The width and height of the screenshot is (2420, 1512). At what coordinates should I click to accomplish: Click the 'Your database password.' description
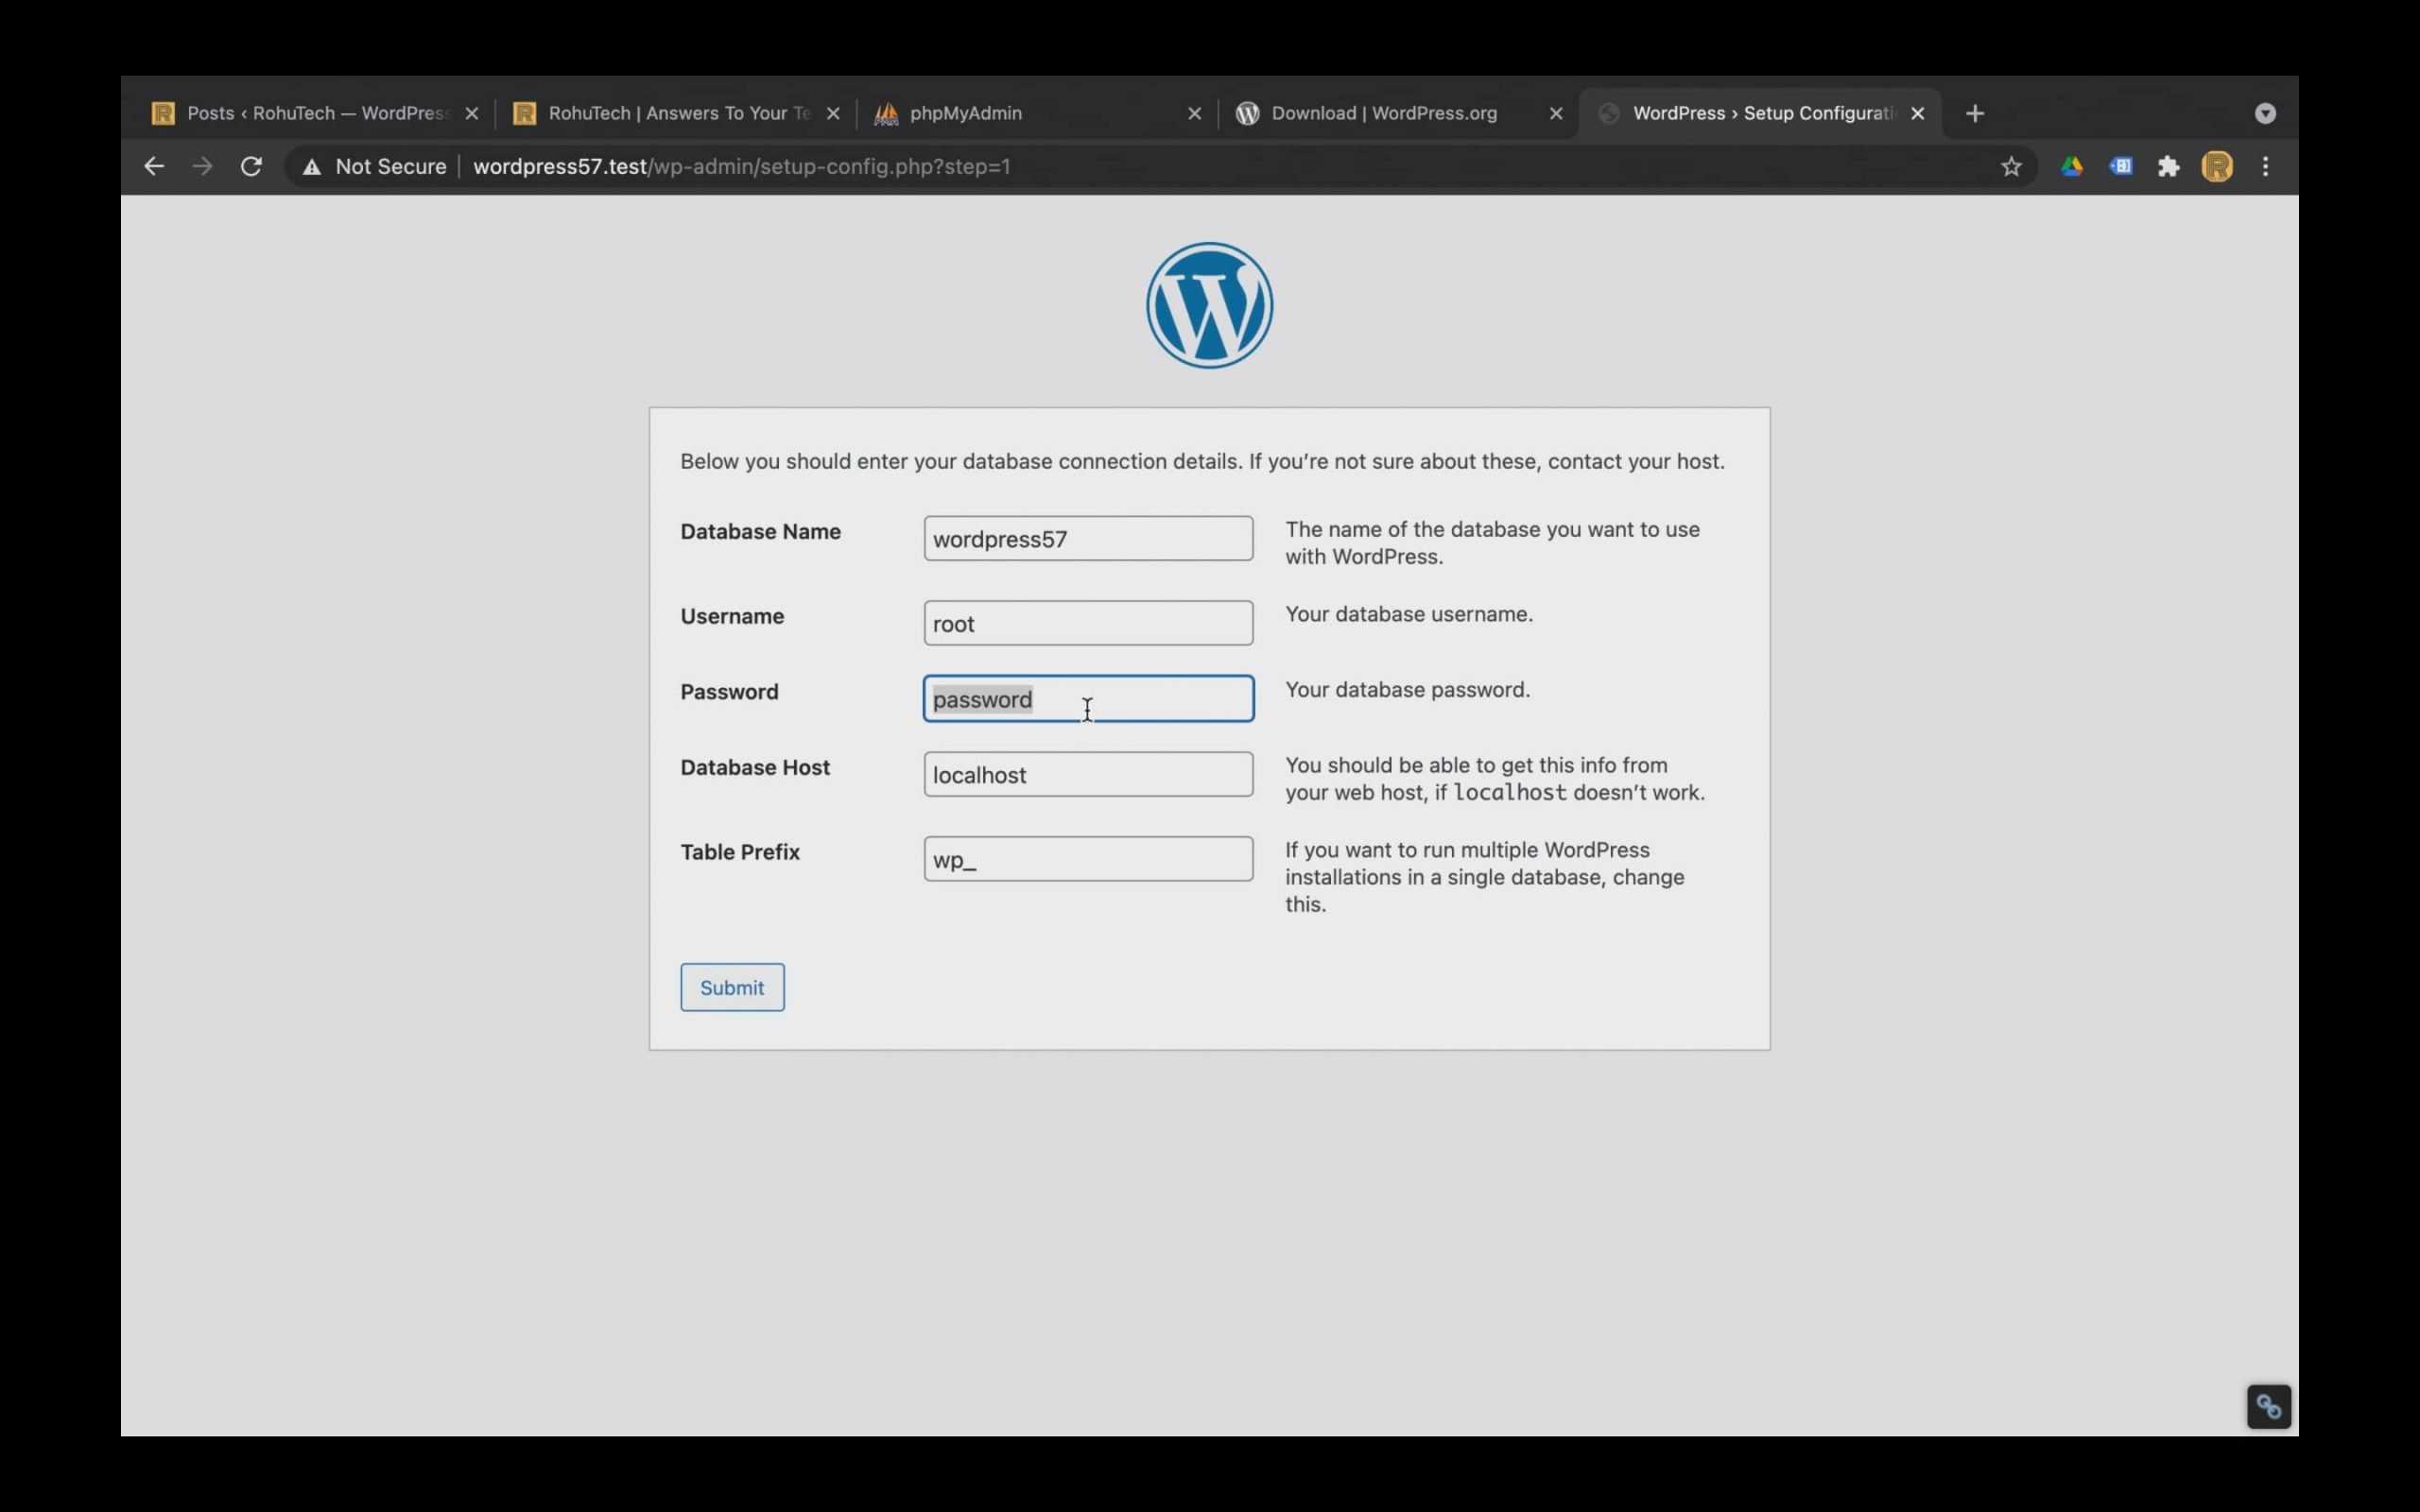click(1407, 690)
